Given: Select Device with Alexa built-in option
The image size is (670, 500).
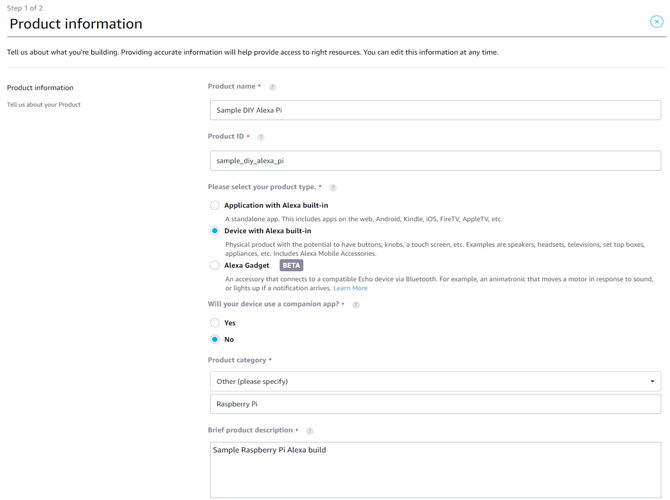Looking at the screenshot, I should click(215, 231).
